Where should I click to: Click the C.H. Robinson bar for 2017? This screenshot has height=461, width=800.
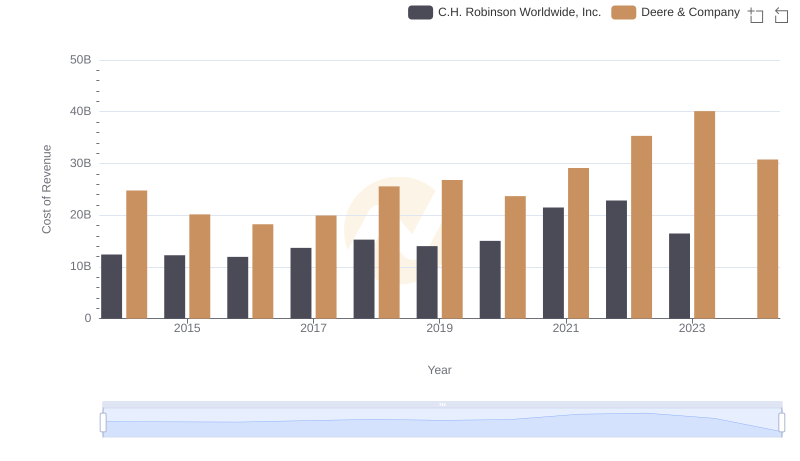[x=301, y=283]
